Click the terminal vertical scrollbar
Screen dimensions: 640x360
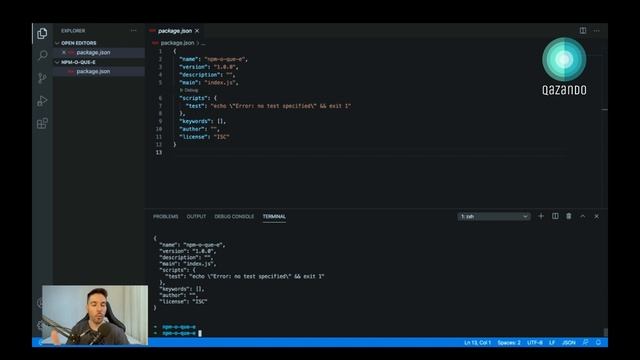click(x=605, y=332)
